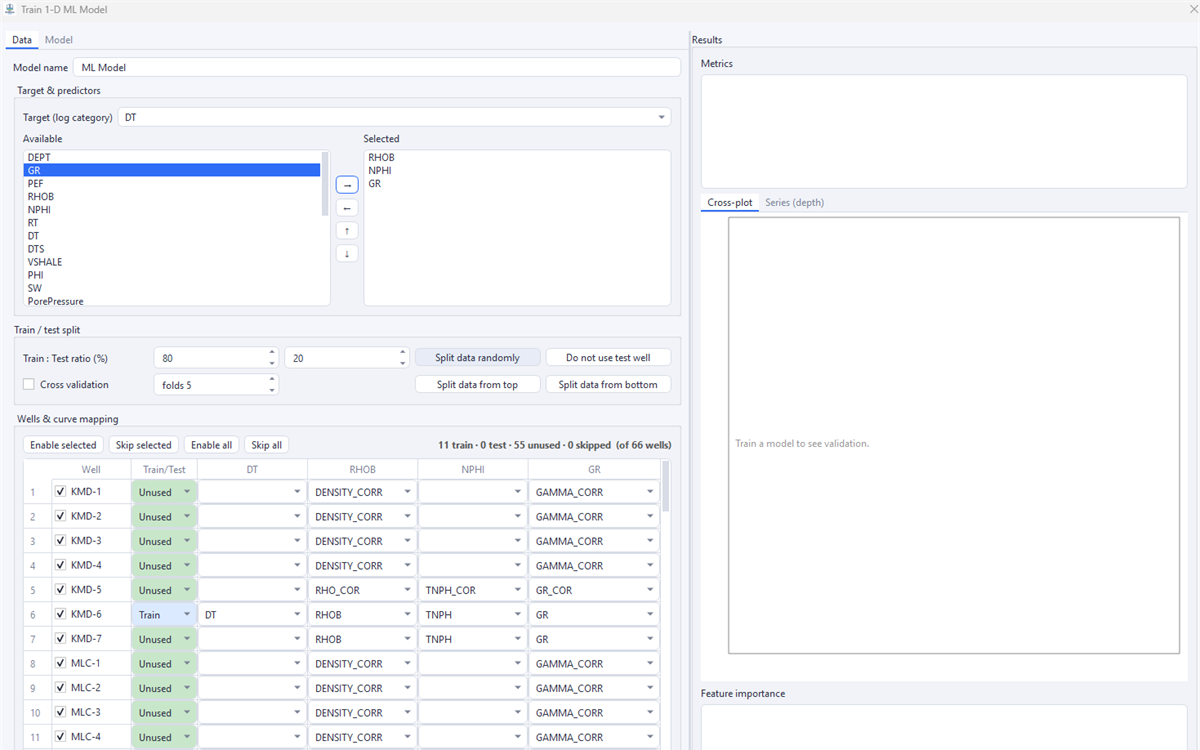Uncheck the MLC-3 well checkbox
This screenshot has width=1200, height=750.
pos(61,712)
